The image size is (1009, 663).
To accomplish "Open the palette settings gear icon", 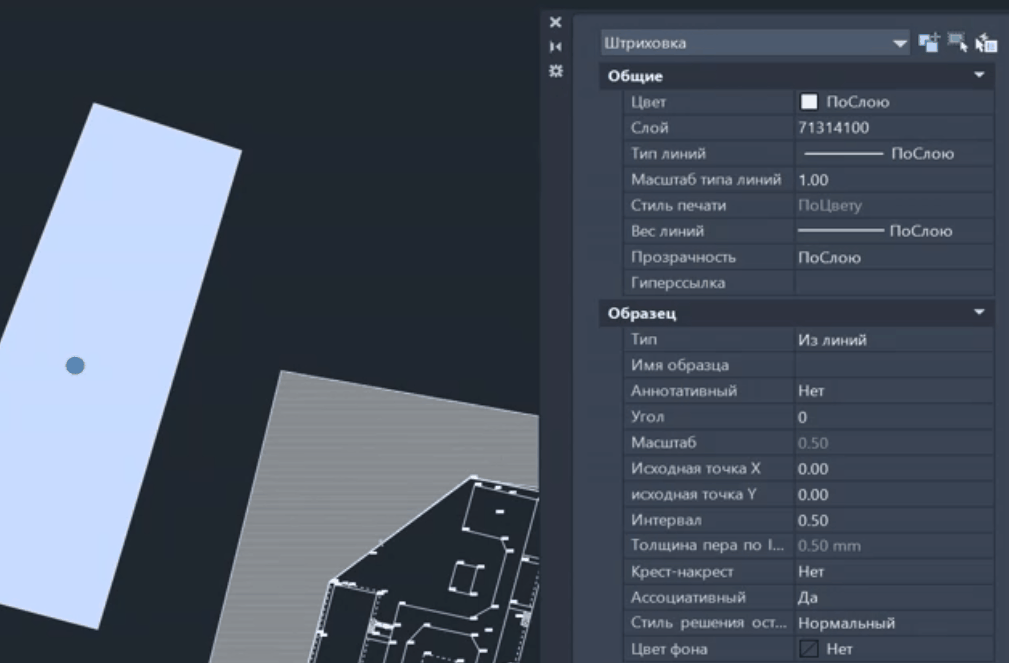I will click(x=556, y=71).
